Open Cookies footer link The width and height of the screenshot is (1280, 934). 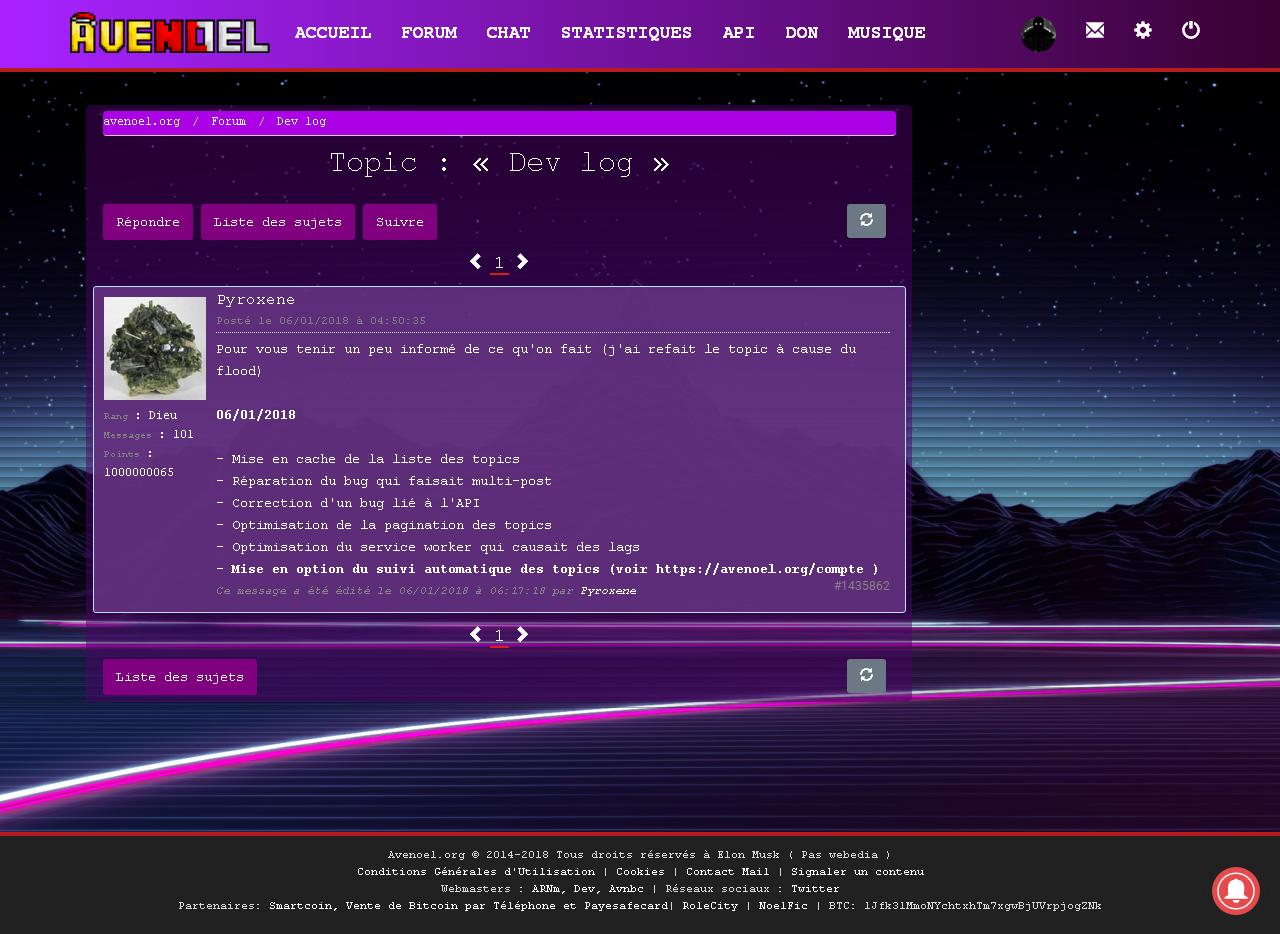[x=640, y=872]
